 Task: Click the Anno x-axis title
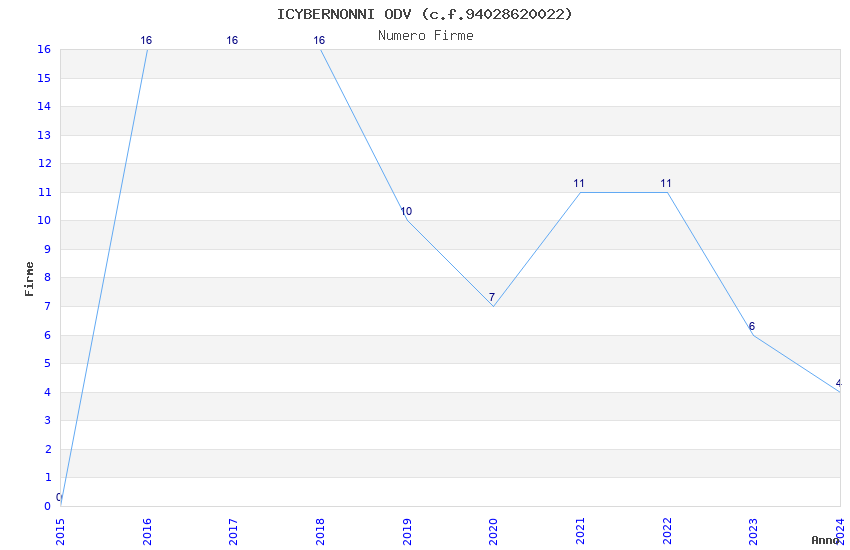click(825, 540)
